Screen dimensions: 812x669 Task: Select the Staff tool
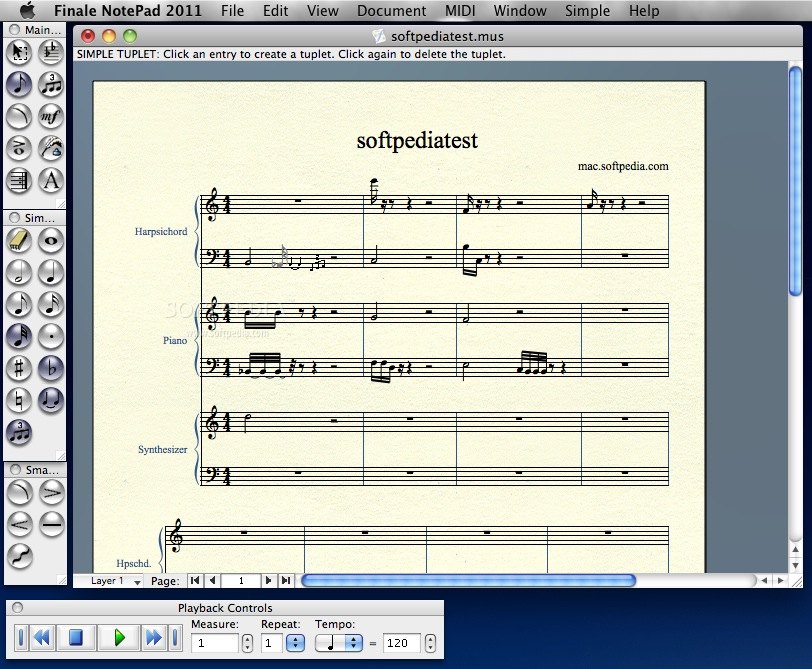click(18, 181)
